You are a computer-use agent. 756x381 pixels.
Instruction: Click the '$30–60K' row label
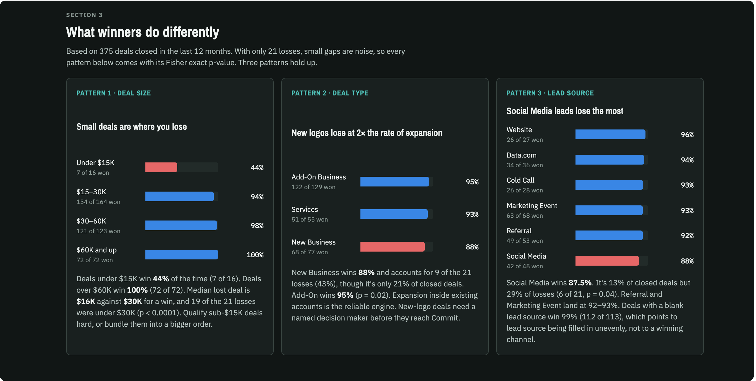click(92, 221)
